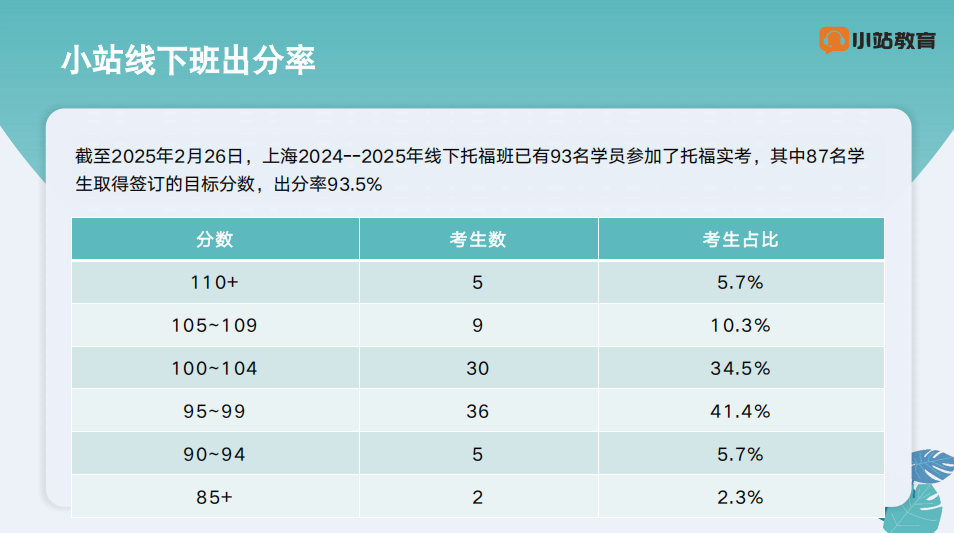The image size is (954, 533).
Task: Click the count 30 cell
Action: pos(479,368)
